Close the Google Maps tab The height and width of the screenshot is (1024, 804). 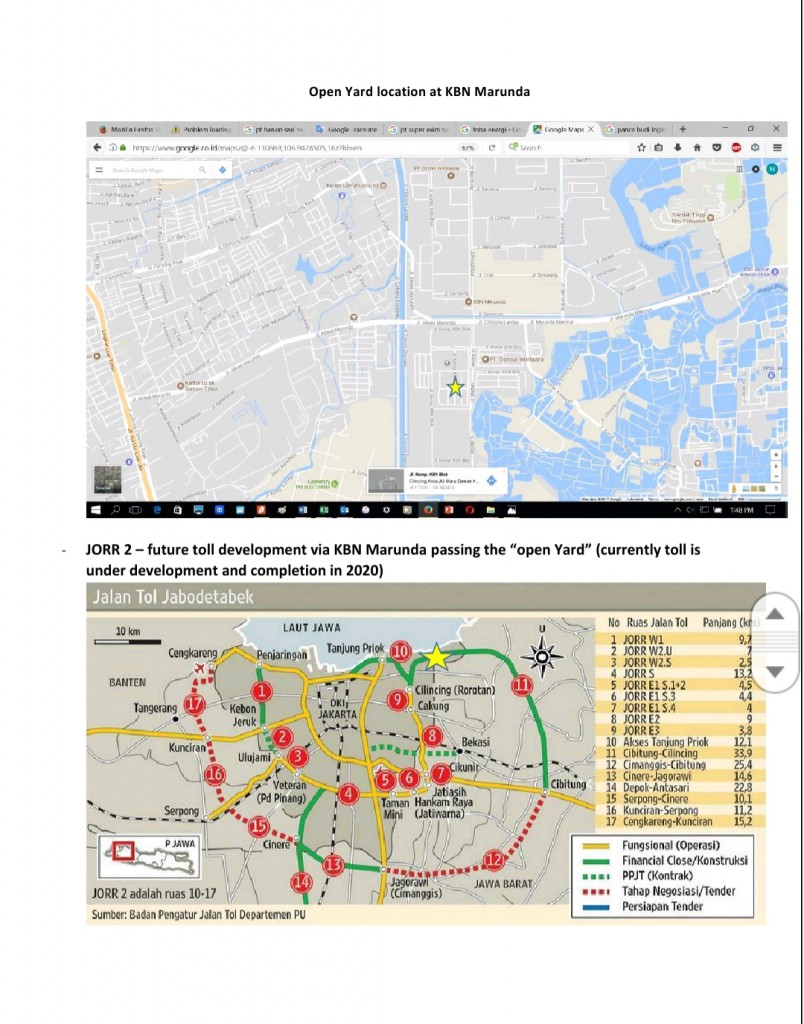(590, 129)
